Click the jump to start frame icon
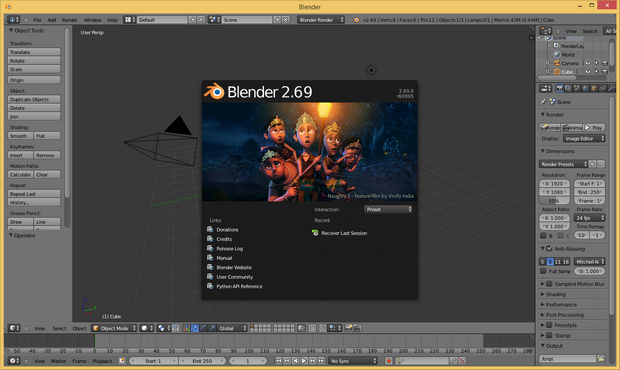Screen dimensions: 620x370 tap(278, 361)
